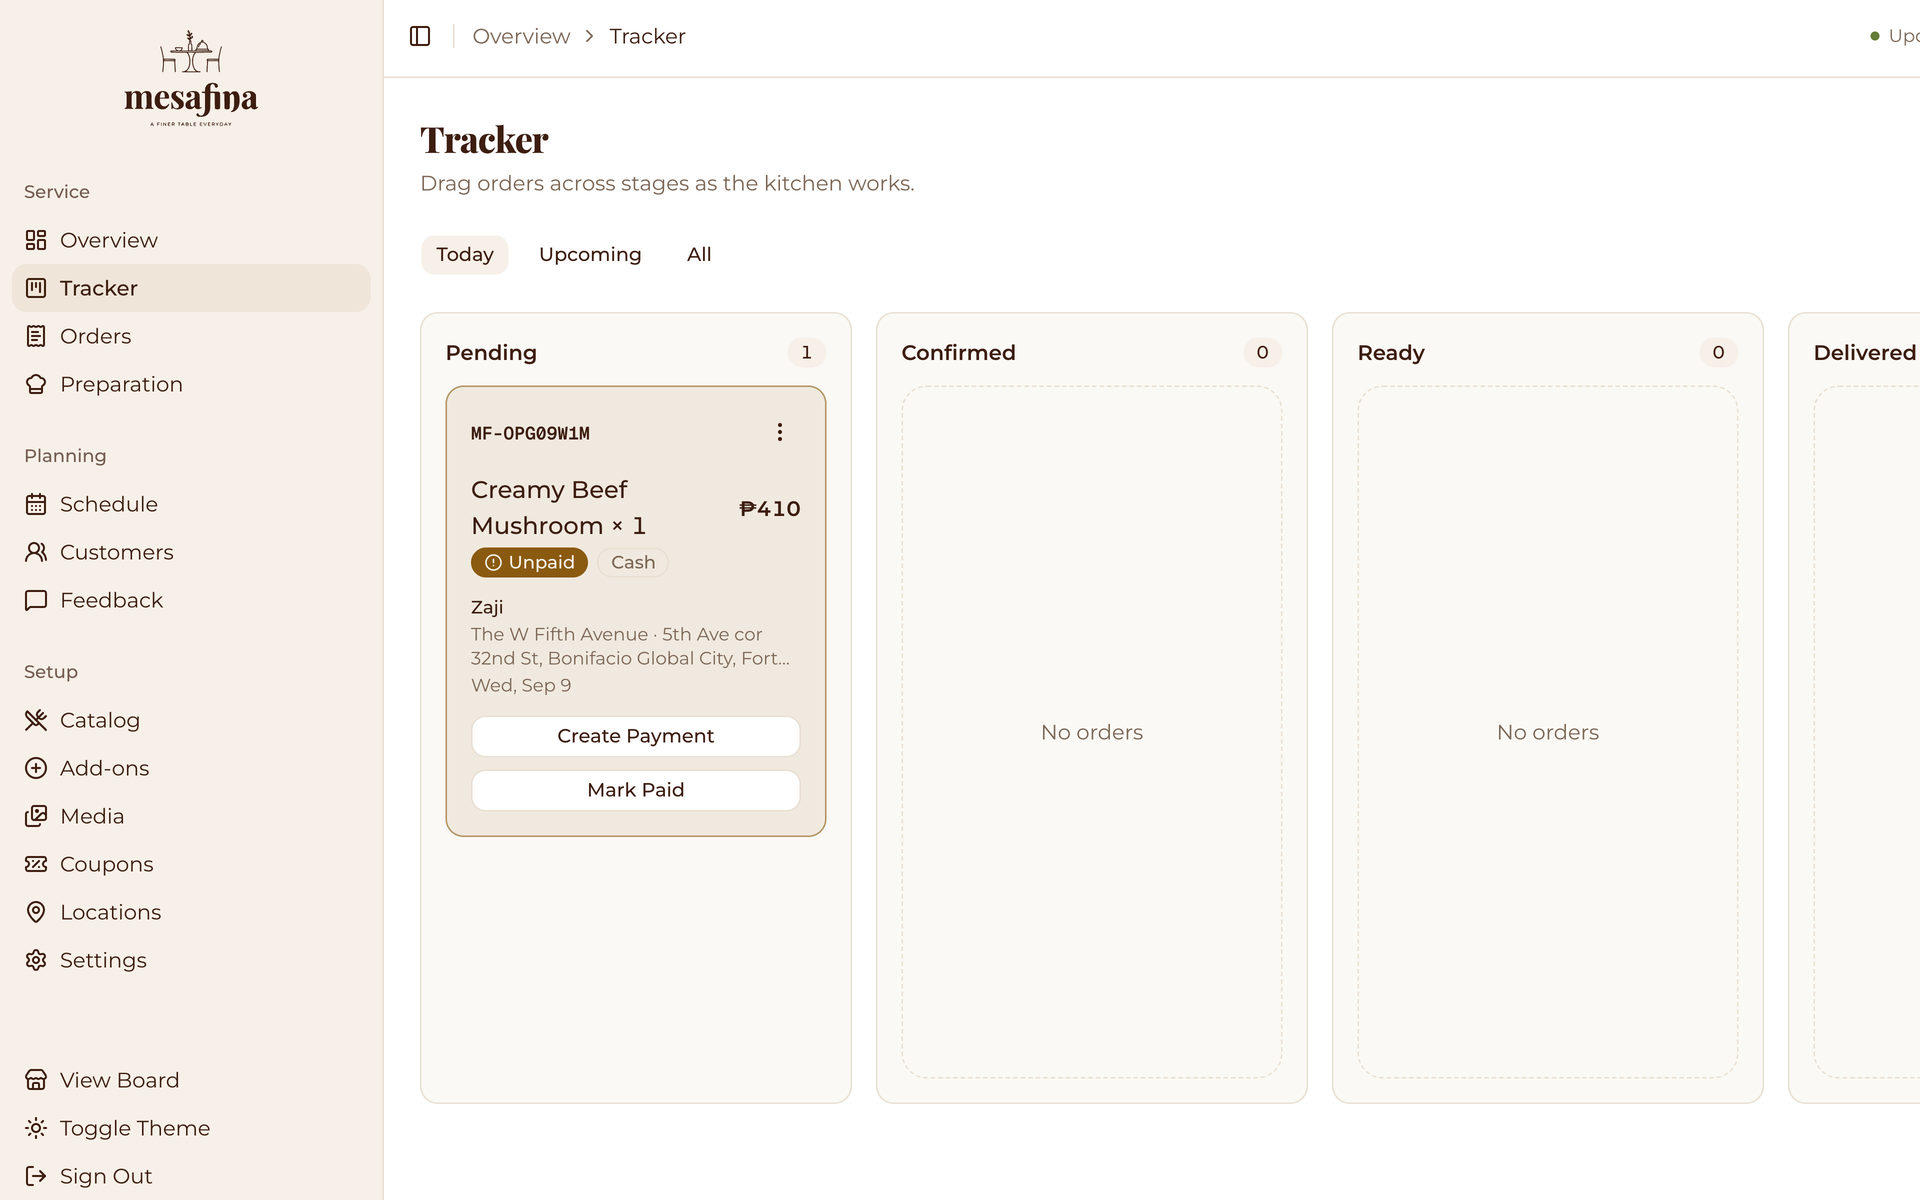Open the Catalog utensils icon

[36, 720]
